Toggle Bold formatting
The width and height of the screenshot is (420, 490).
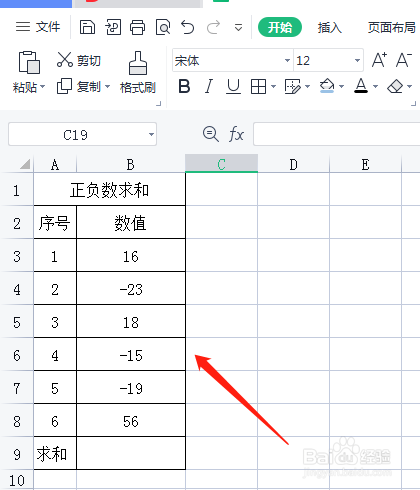[184, 87]
